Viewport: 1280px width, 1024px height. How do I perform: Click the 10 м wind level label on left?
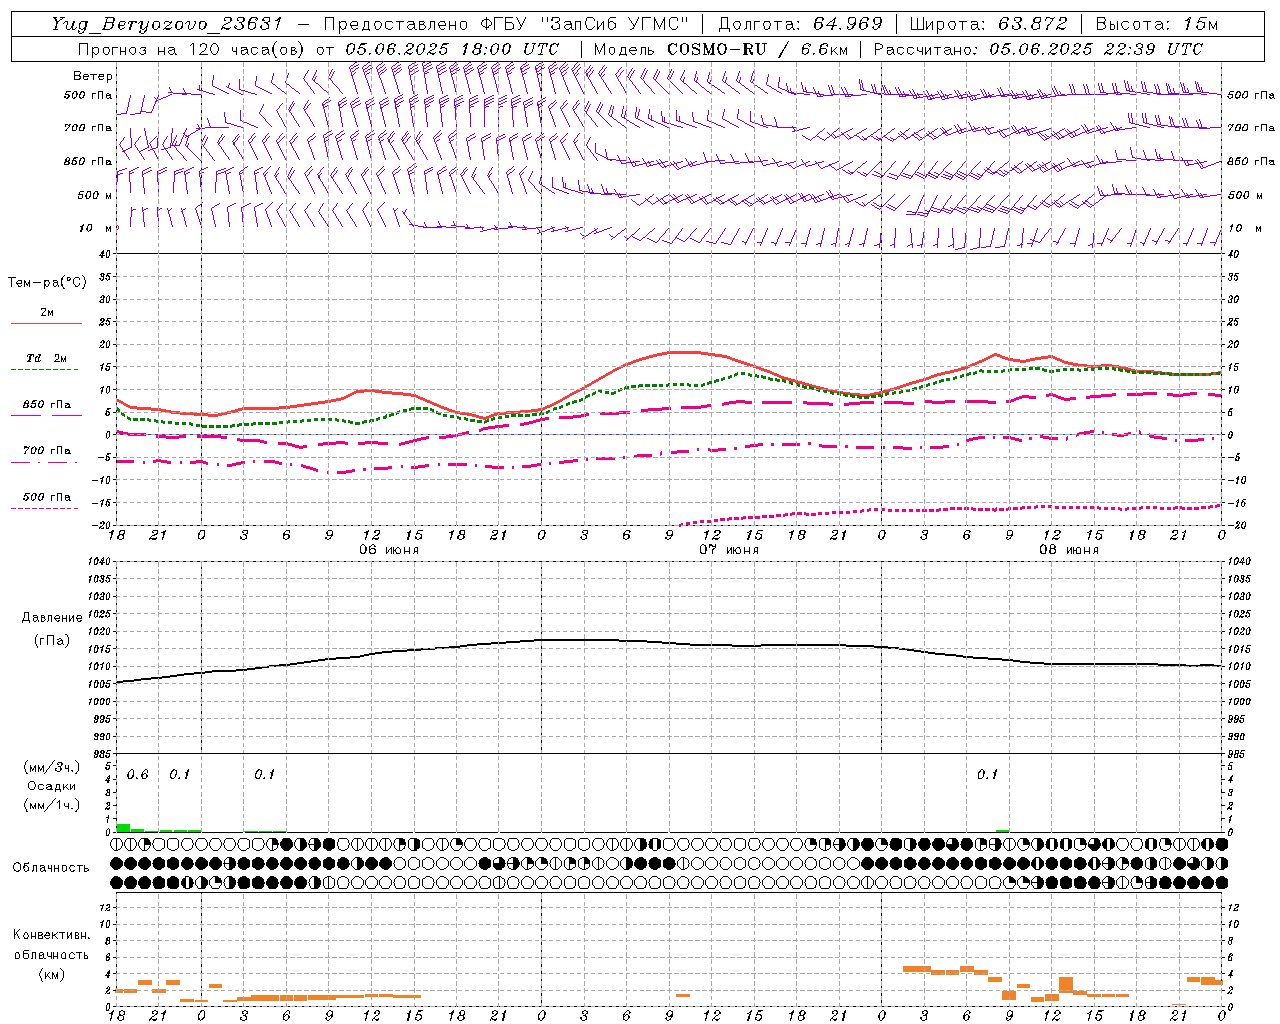pyautogui.click(x=95, y=228)
